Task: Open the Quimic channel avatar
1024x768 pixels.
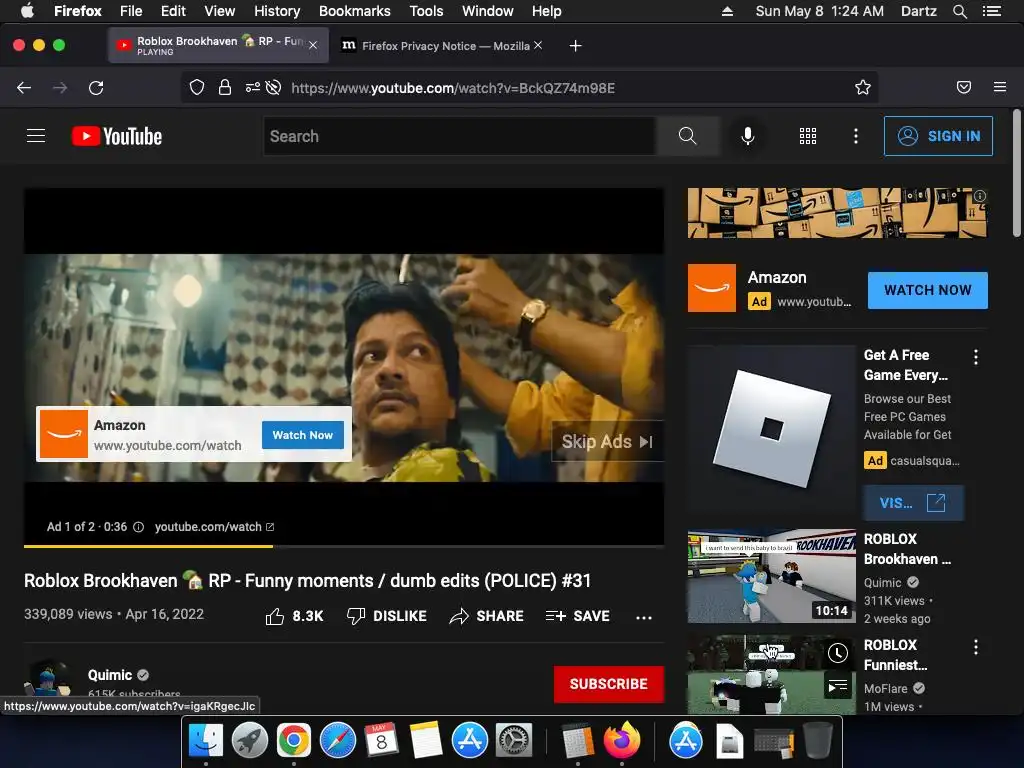Action: [48, 677]
